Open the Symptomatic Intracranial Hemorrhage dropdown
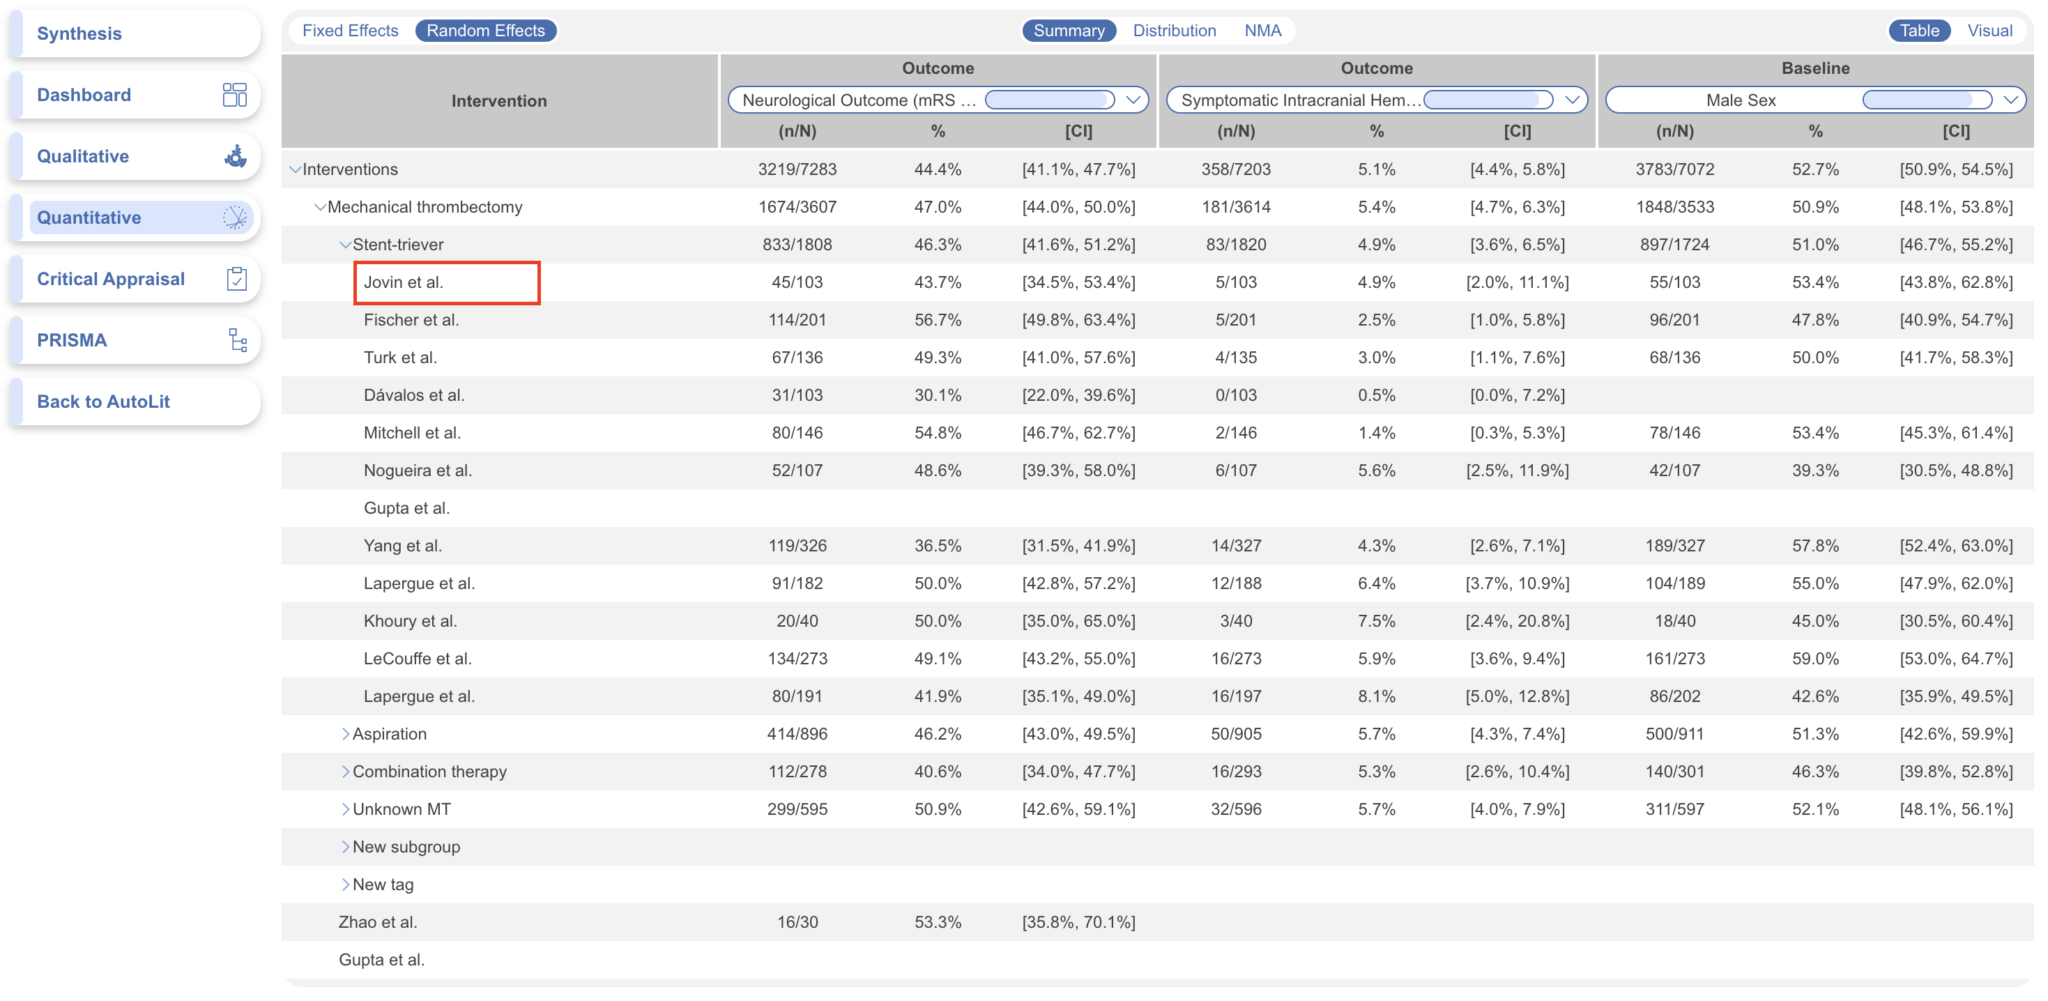Image resolution: width=2048 pixels, height=1001 pixels. coord(1572,100)
